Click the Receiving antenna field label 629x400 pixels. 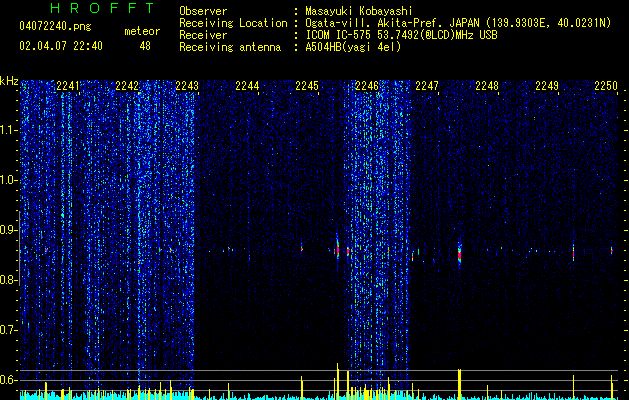[230, 47]
